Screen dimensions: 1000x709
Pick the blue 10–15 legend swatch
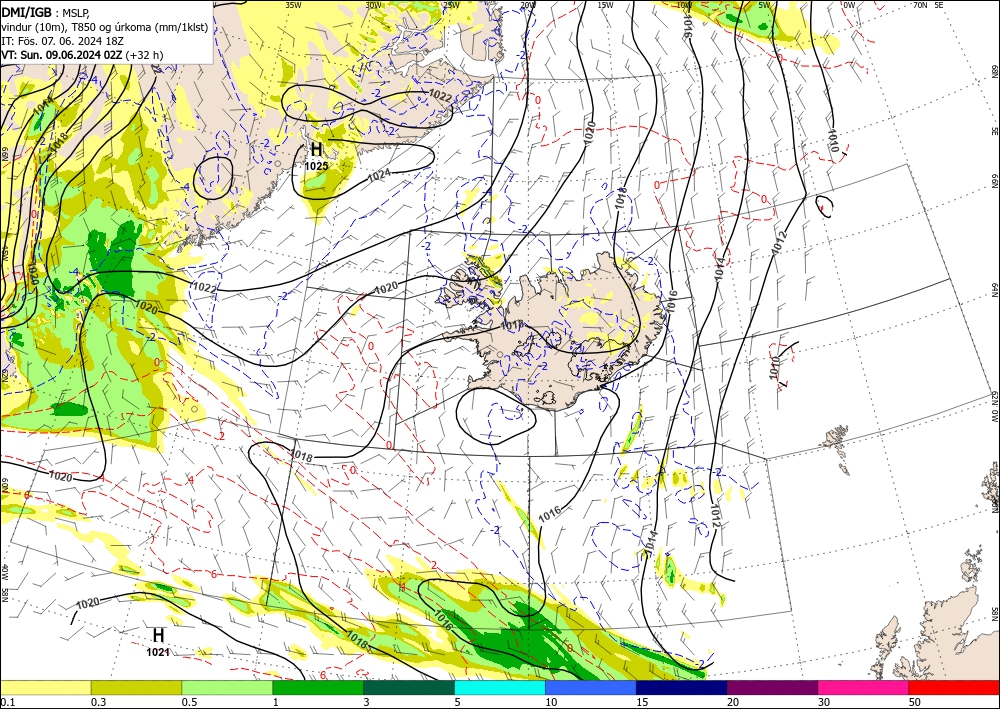(591, 687)
